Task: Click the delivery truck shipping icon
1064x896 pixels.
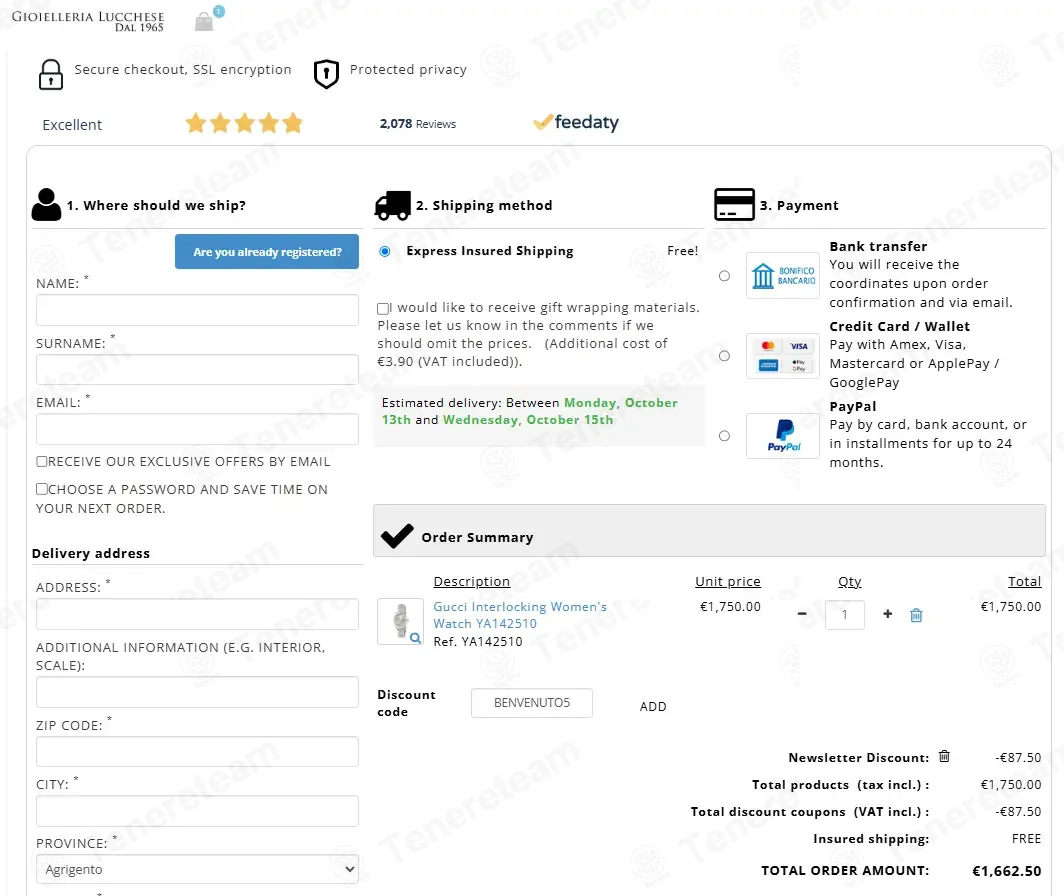Action: tap(393, 205)
